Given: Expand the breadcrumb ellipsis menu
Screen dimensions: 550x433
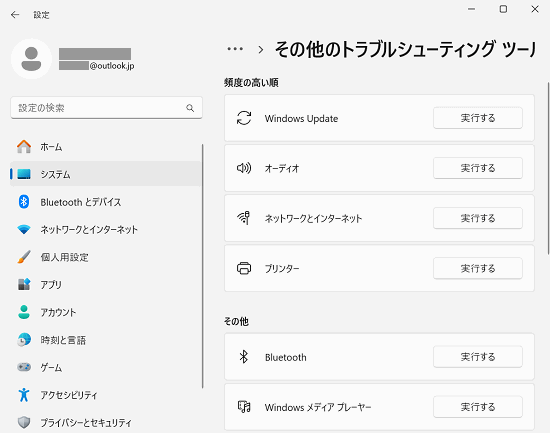Looking at the screenshot, I should tap(235, 49).
